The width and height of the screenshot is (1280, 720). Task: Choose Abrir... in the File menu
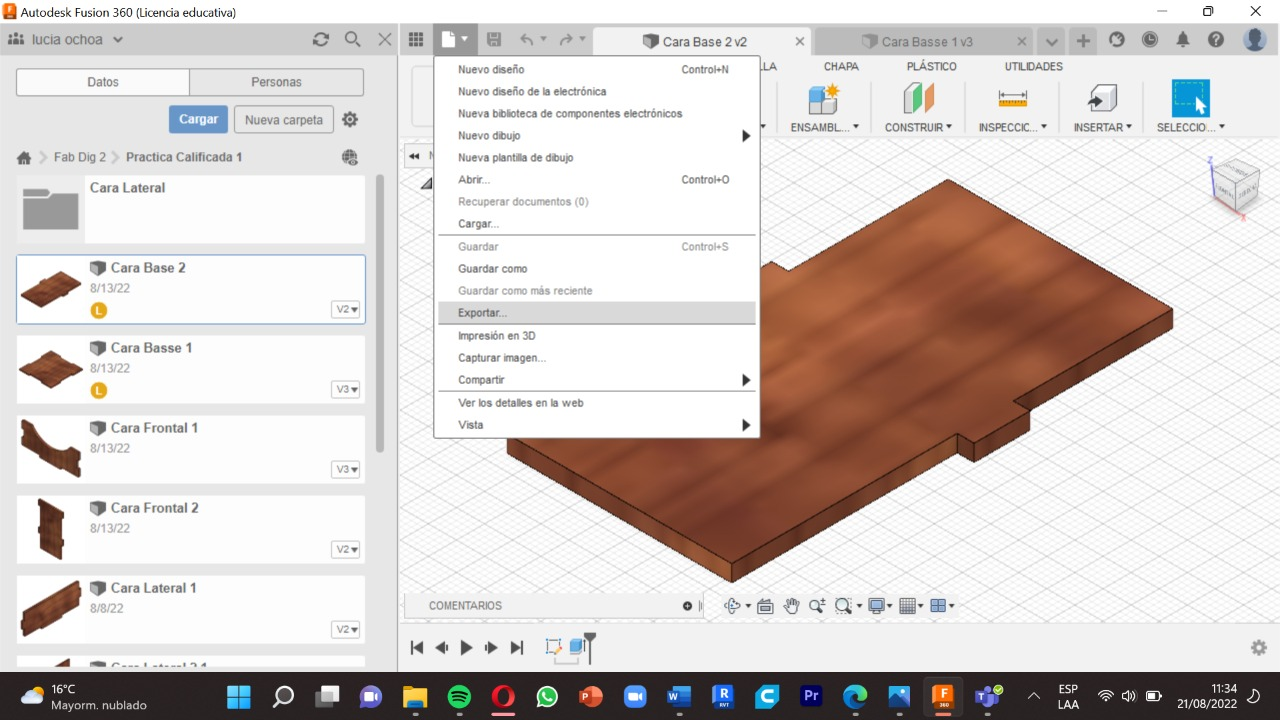tap(596, 180)
